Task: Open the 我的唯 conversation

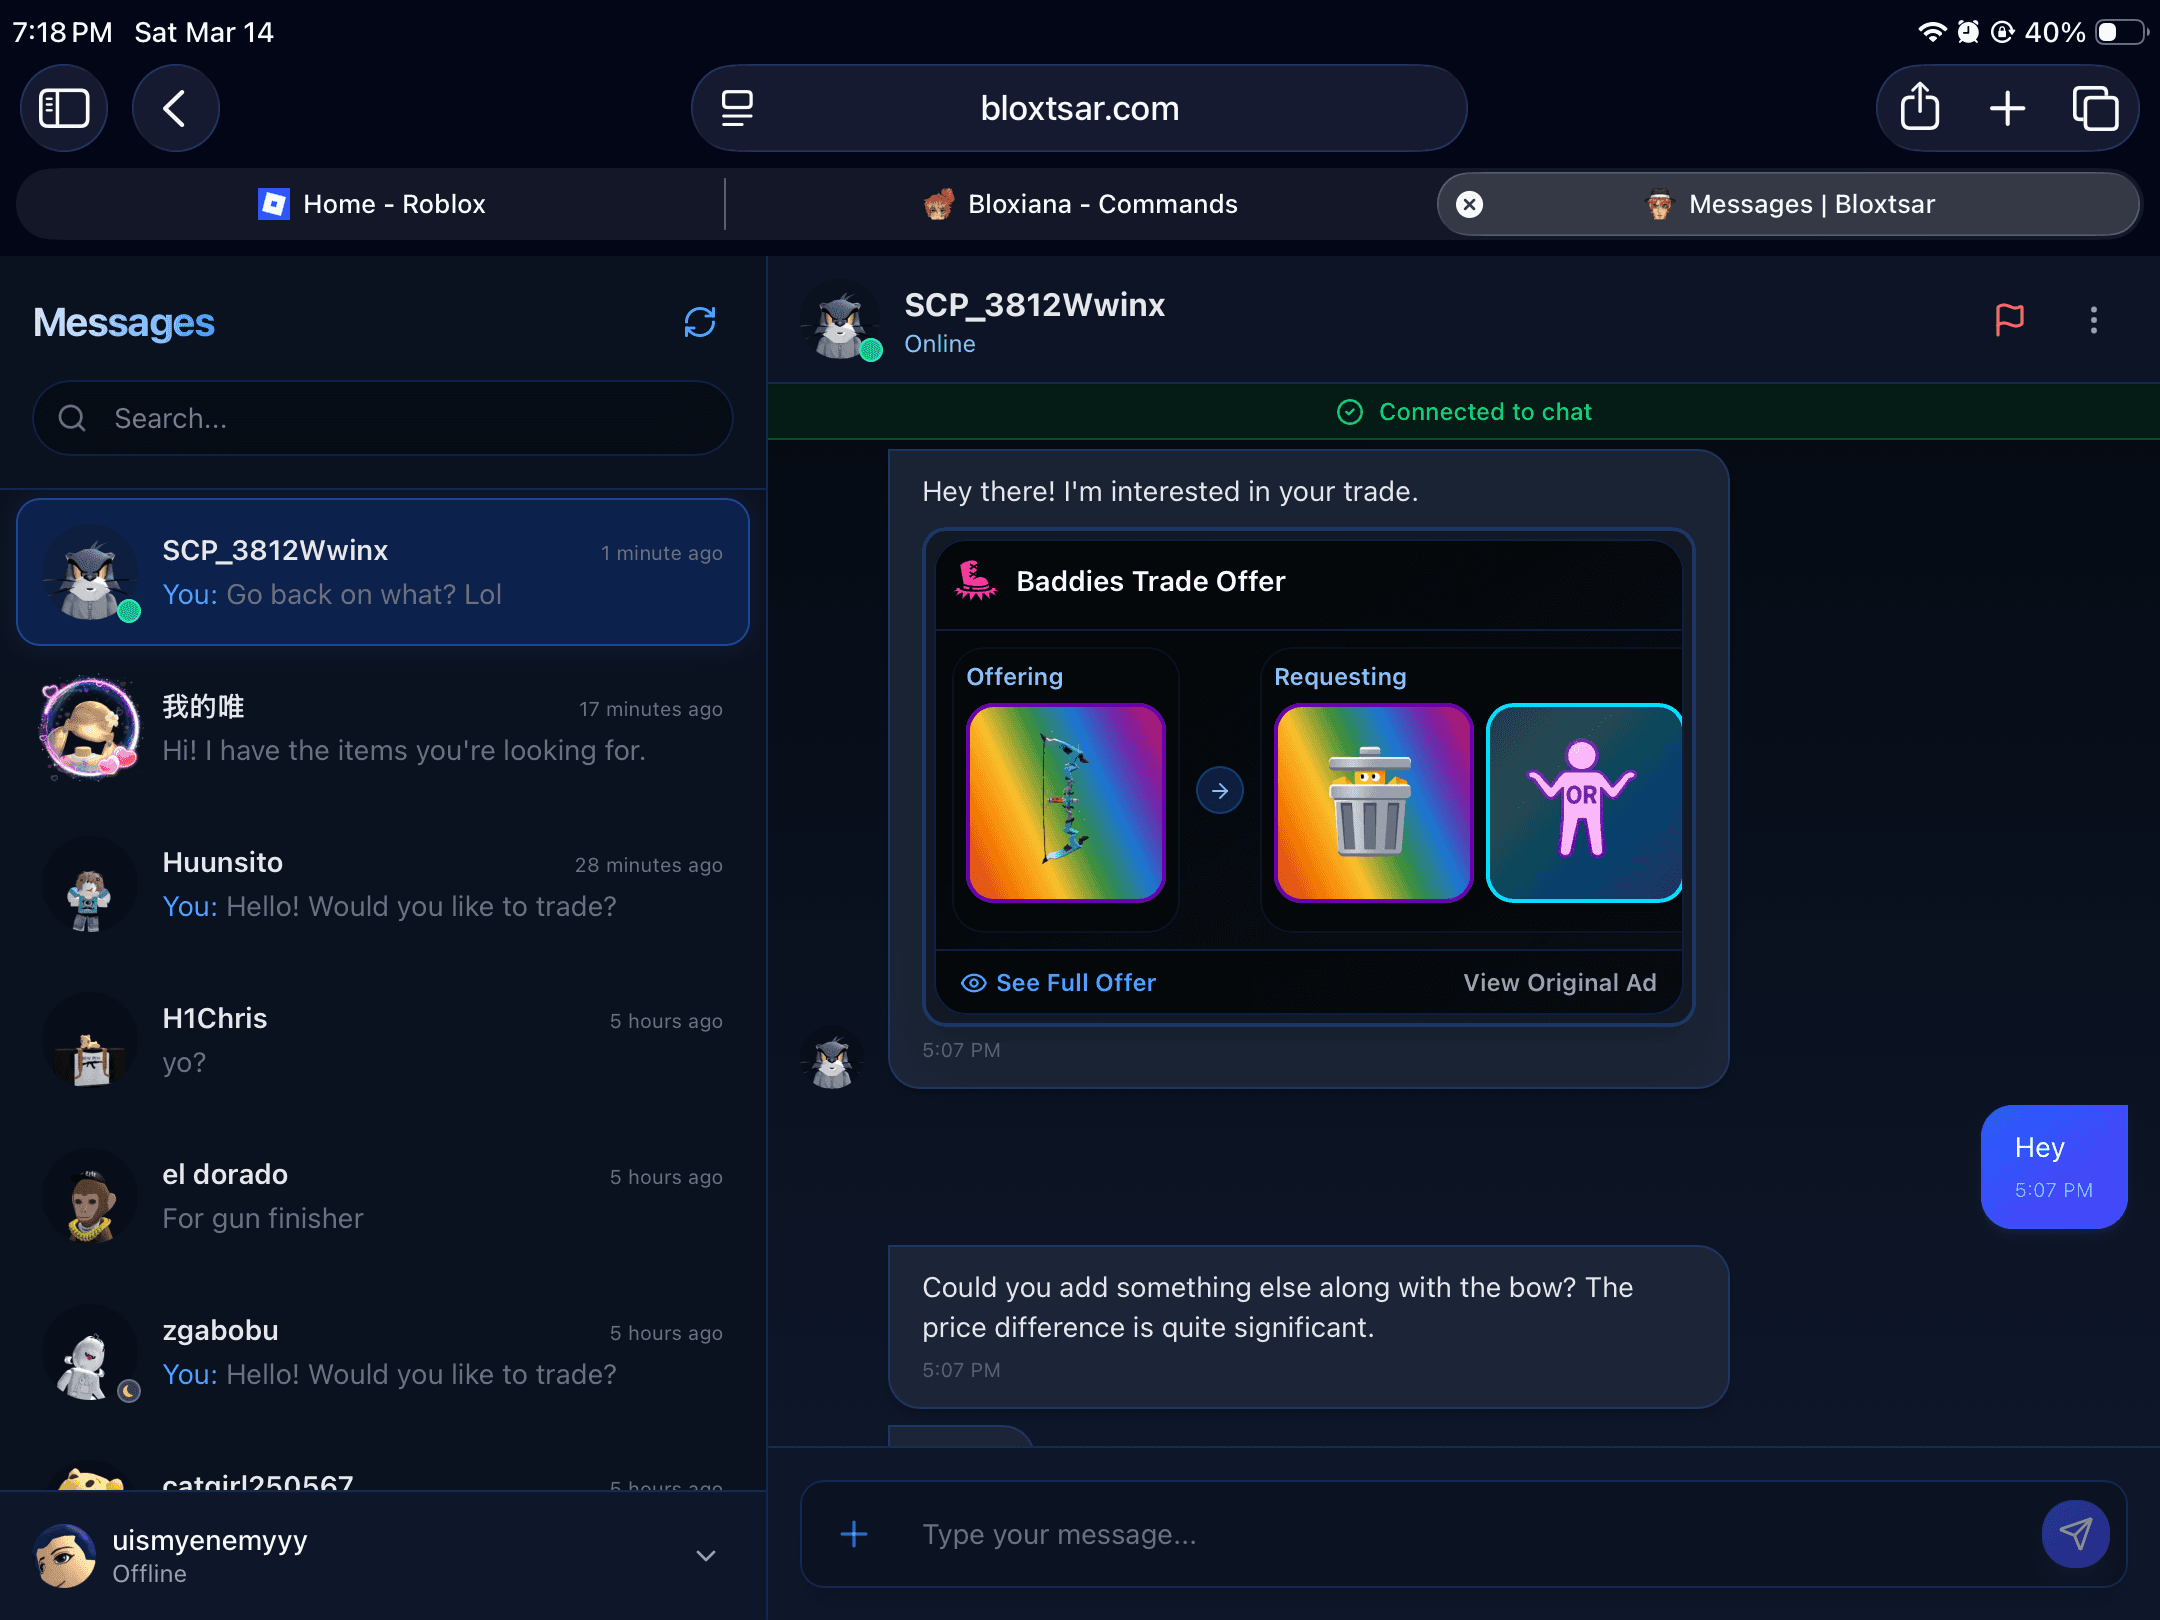Action: 383,728
